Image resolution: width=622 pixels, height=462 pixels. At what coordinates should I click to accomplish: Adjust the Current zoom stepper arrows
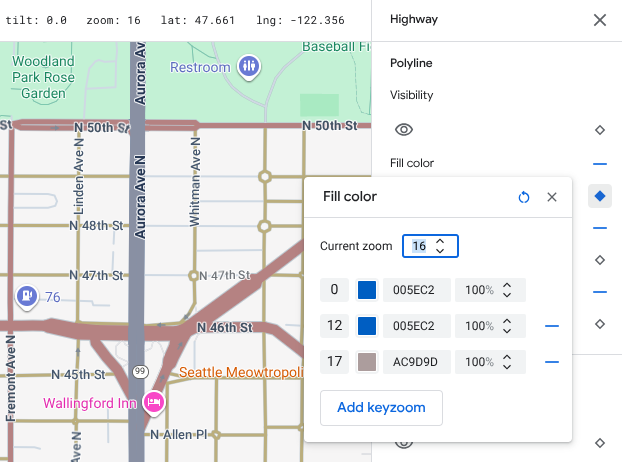click(440, 246)
